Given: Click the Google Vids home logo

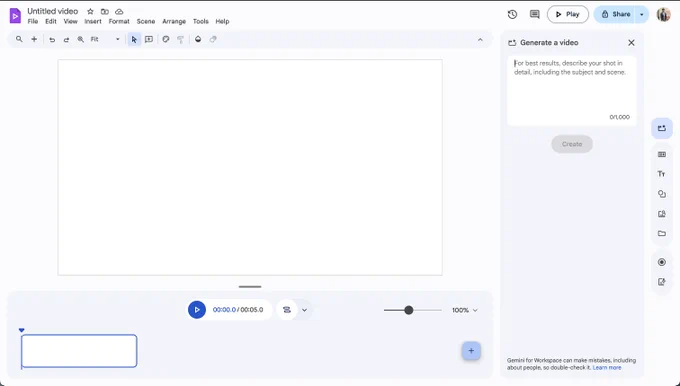Looking at the screenshot, I should pos(15,16).
